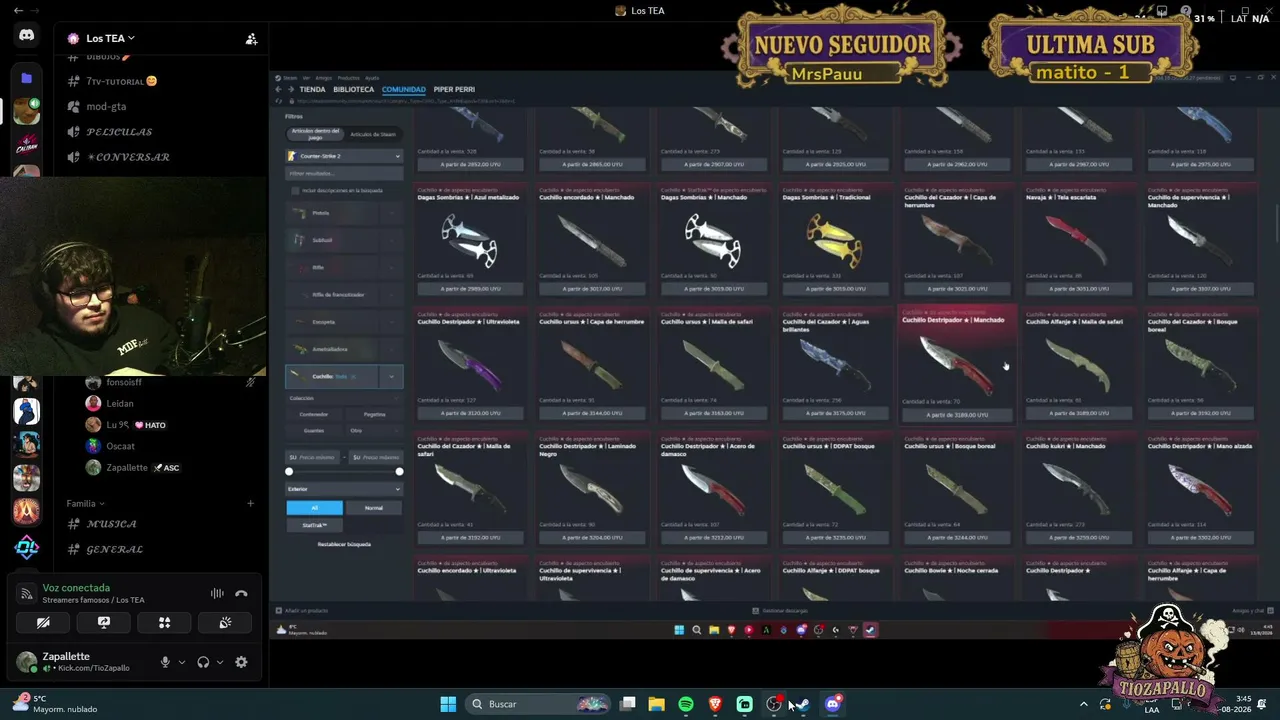Expand the Pistola category dropdown arrow
Screen dimensions: 1280x720
coord(392,213)
